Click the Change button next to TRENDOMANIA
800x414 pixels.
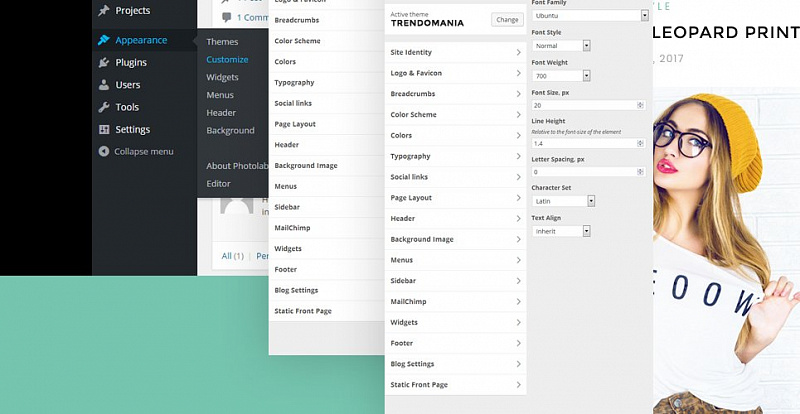507,19
